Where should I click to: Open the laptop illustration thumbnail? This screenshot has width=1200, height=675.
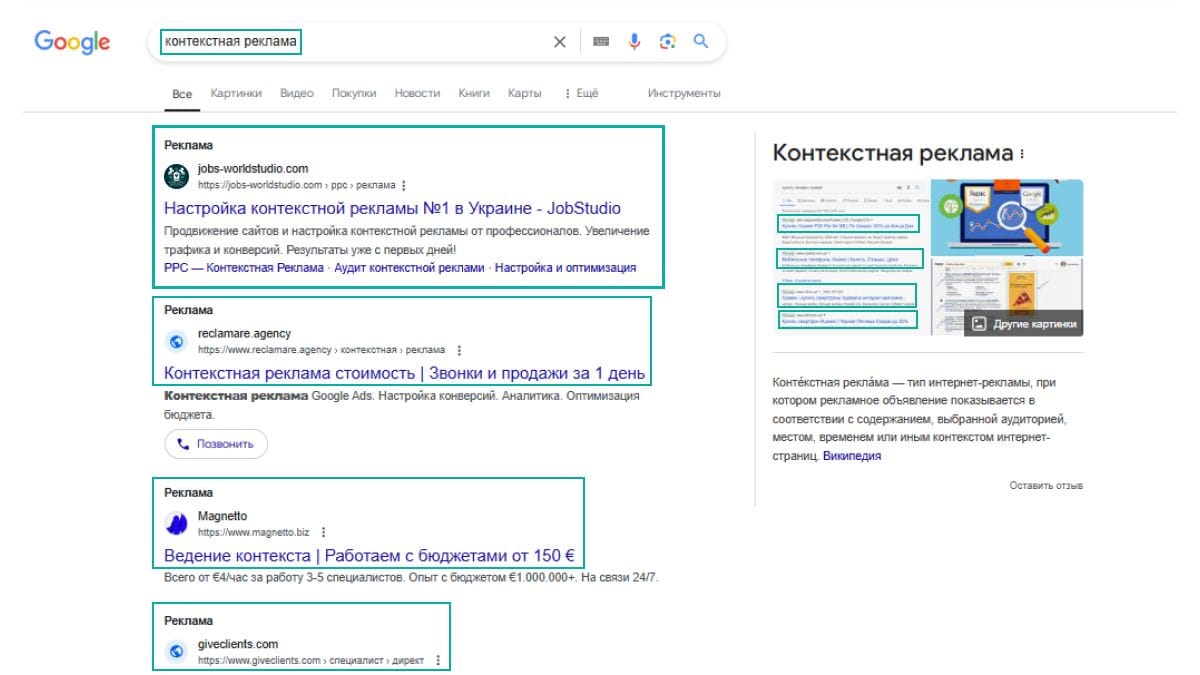click(x=1007, y=217)
